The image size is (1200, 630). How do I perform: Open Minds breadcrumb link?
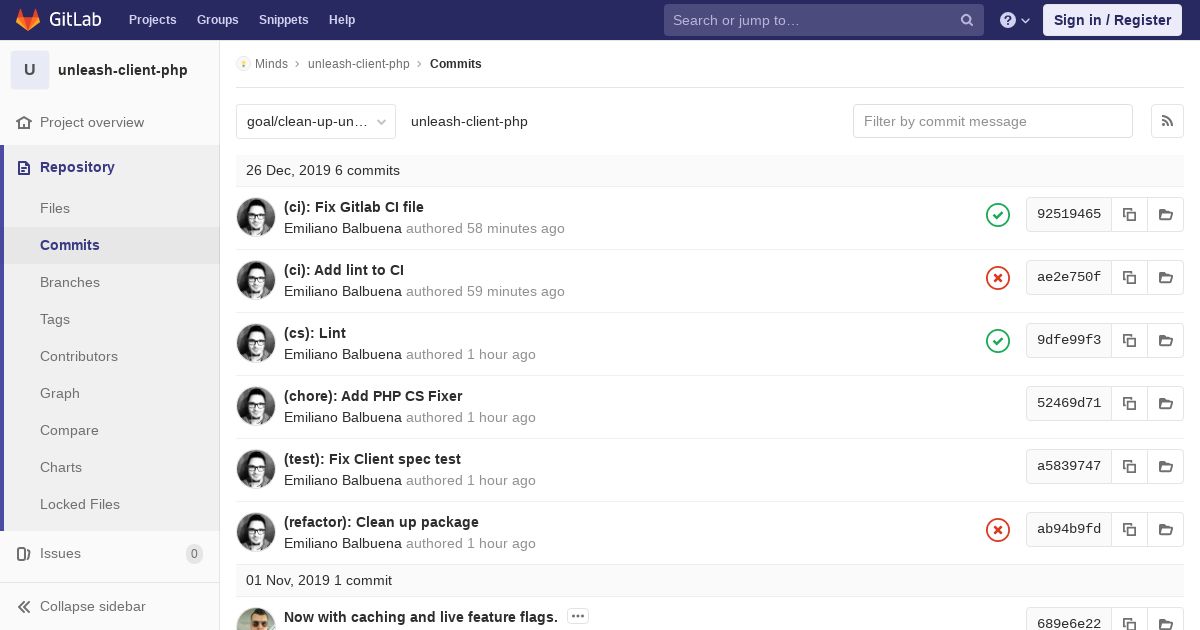click(271, 64)
